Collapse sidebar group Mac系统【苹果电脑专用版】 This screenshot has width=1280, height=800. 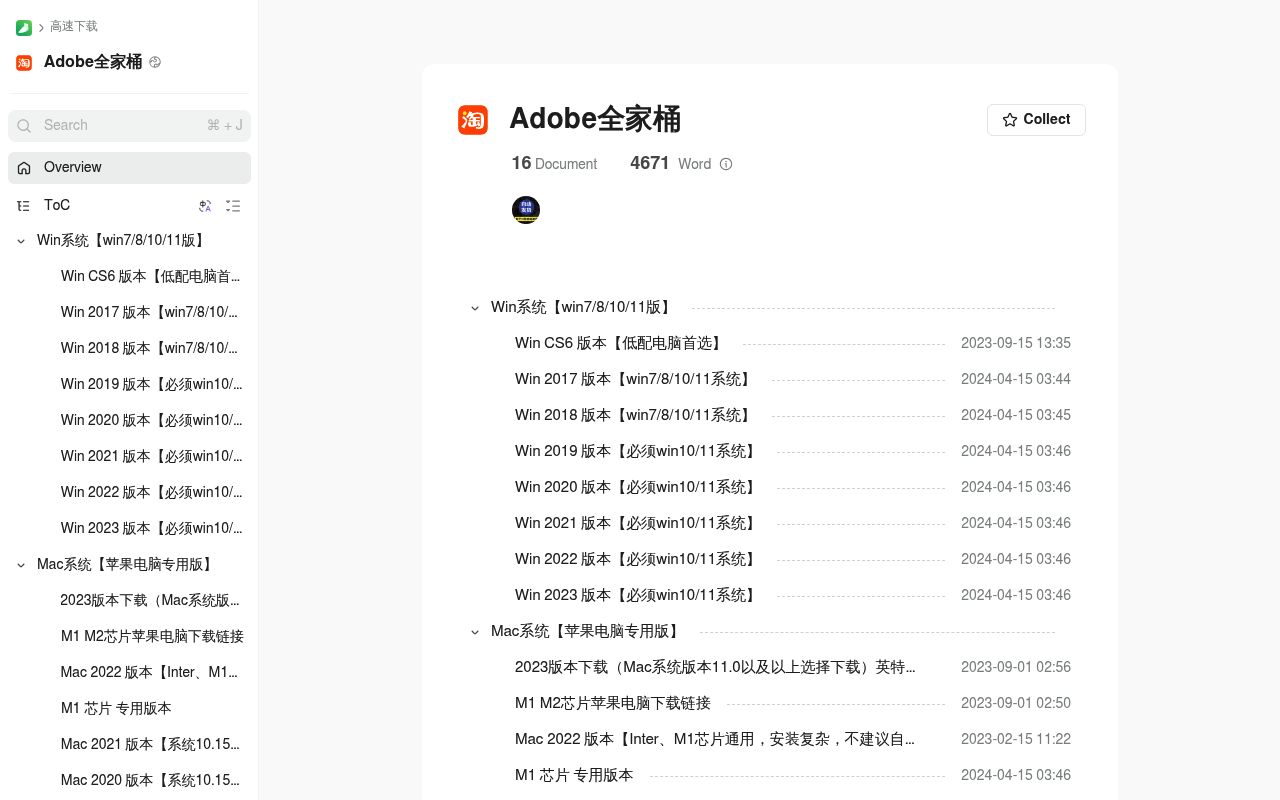click(21, 565)
